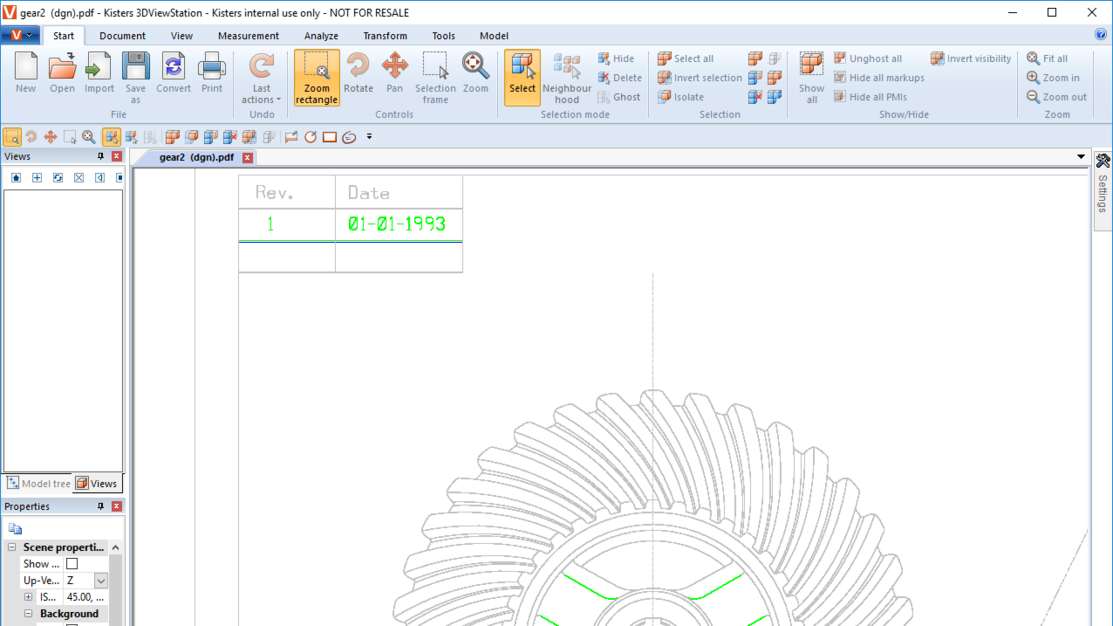Click Hide all markups button
The width and height of the screenshot is (1113, 626).
pos(879,77)
